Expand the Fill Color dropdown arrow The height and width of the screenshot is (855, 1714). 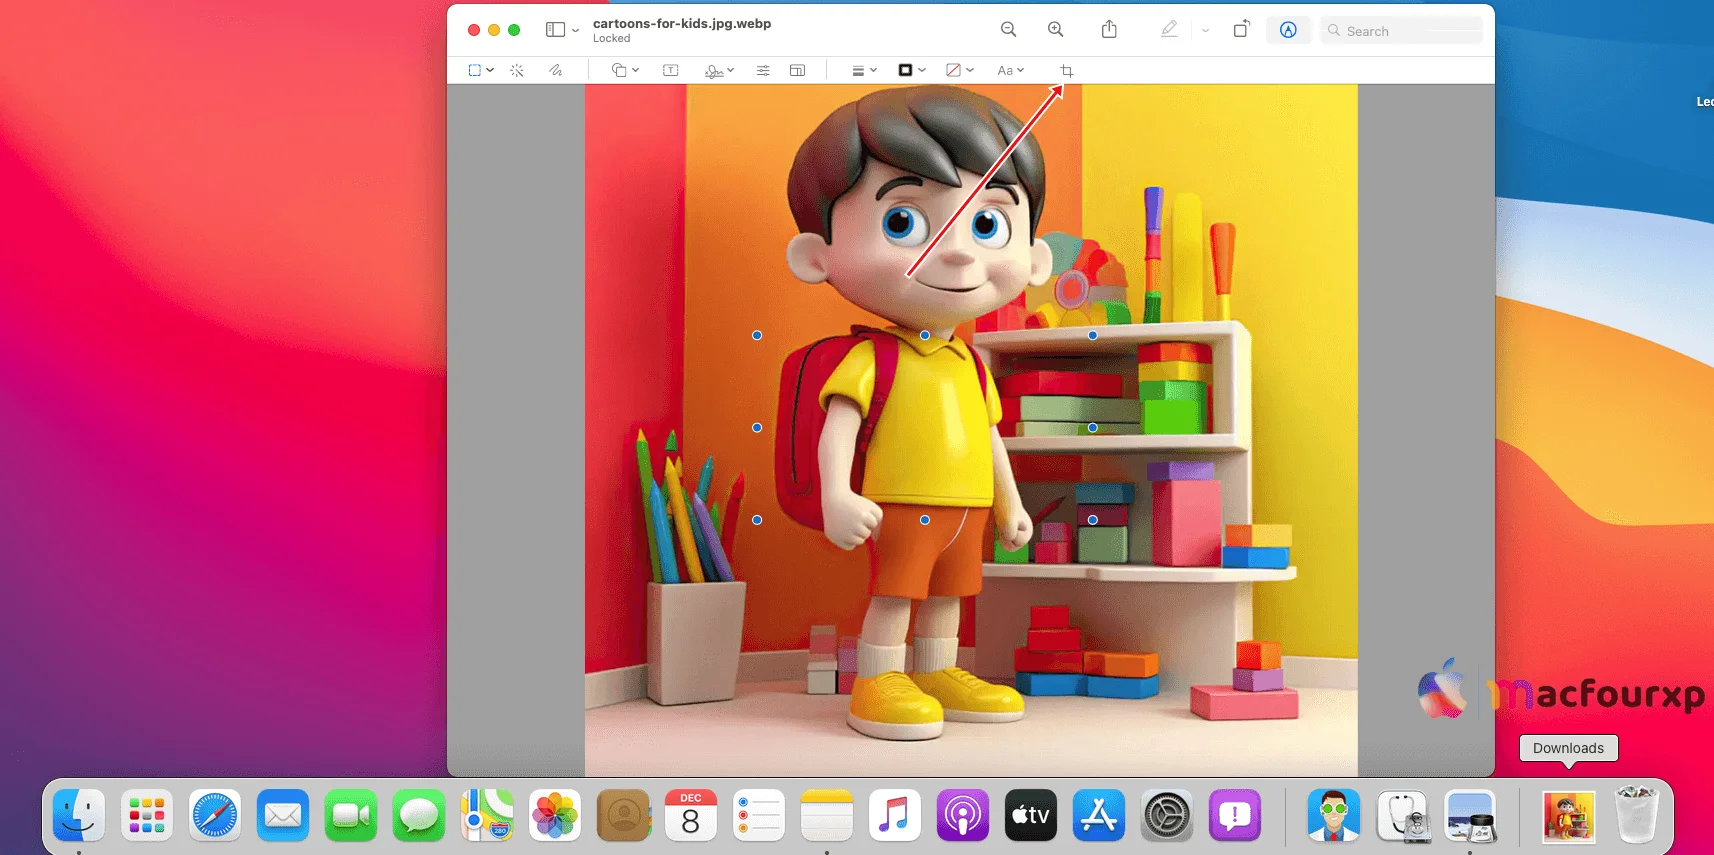pos(970,70)
